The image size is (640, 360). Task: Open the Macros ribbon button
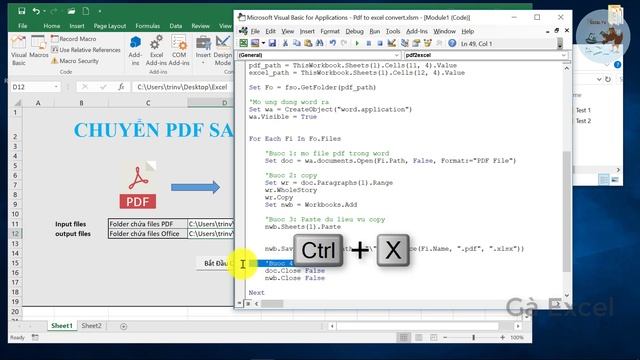click(39, 47)
